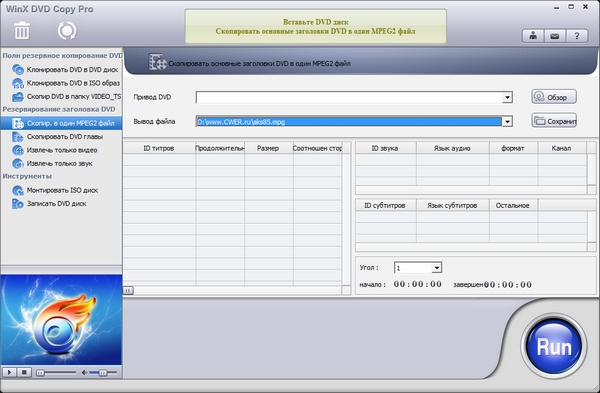Click the envelope mail icon button
Image resolution: width=600 pixels, height=393 pixels.
point(554,36)
